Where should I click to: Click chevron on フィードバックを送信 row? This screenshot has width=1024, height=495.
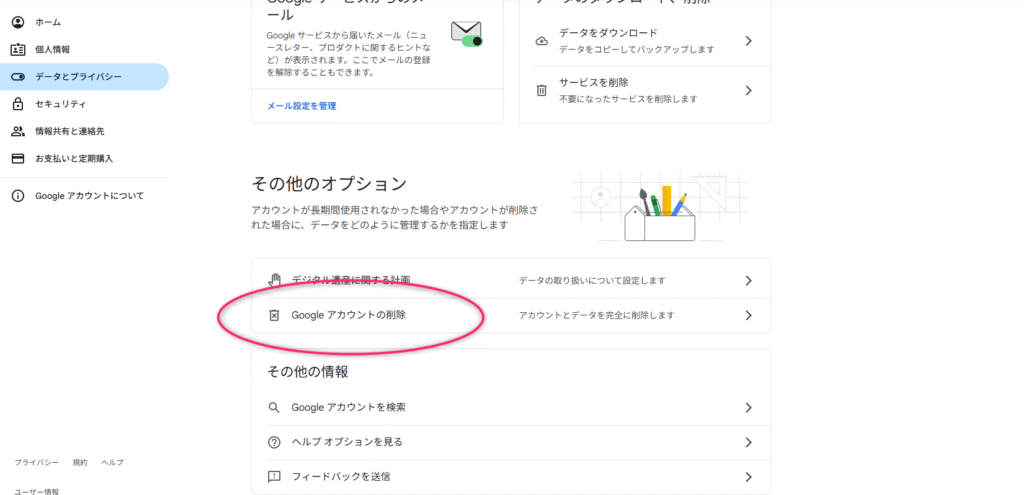(x=749, y=477)
